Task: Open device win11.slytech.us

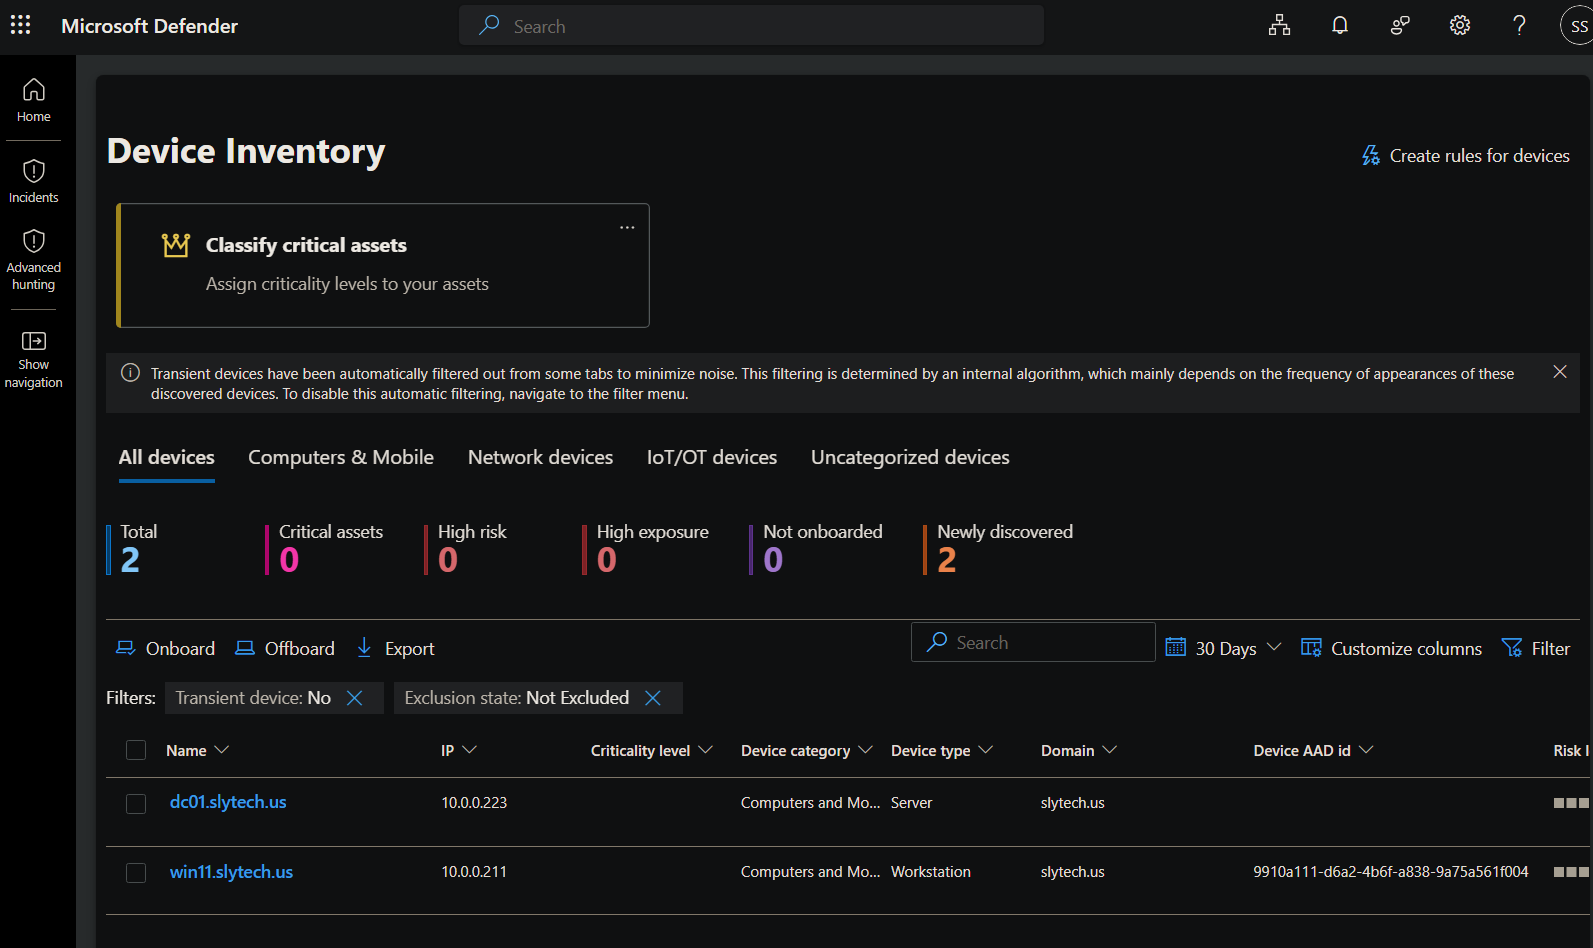Action: (231, 872)
